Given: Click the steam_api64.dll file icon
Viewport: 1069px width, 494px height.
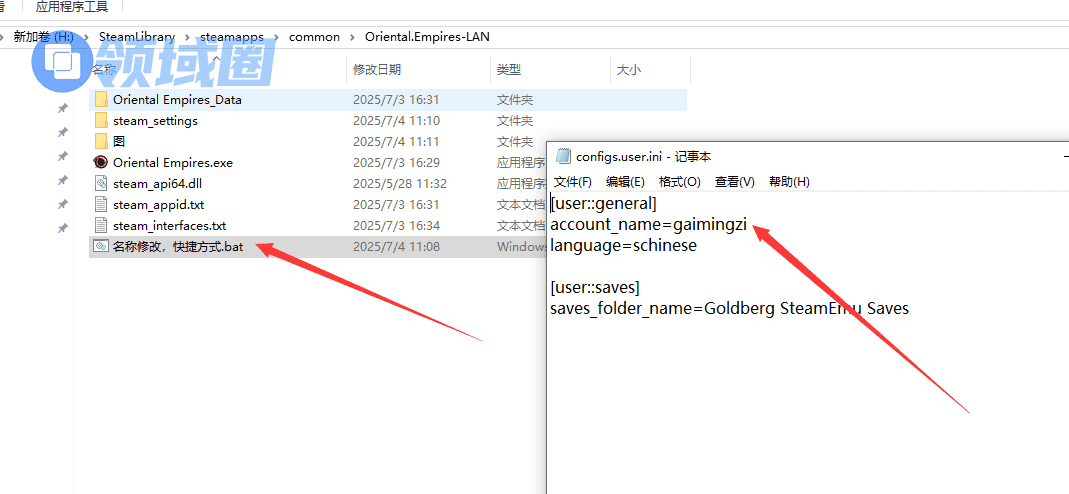Looking at the screenshot, I should point(100,184).
